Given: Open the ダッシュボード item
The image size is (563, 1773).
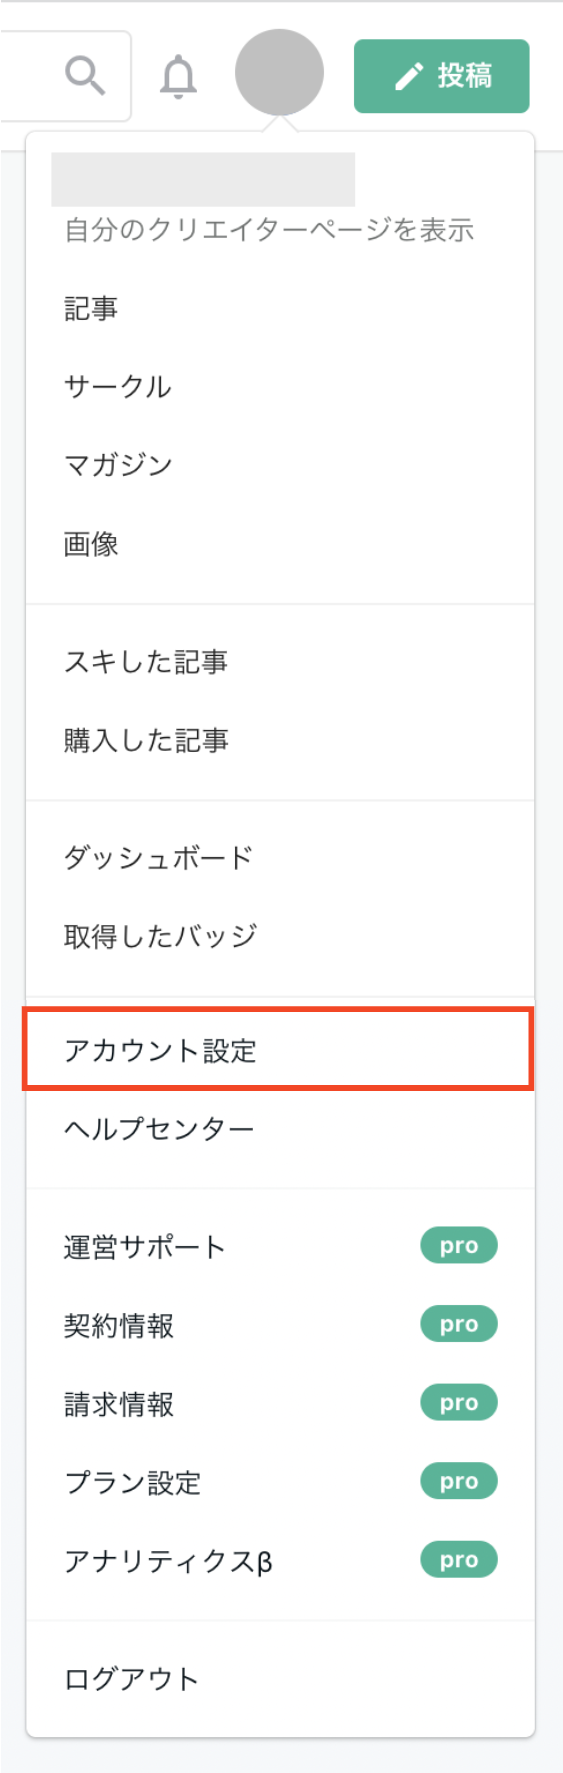Looking at the screenshot, I should click(x=280, y=858).
